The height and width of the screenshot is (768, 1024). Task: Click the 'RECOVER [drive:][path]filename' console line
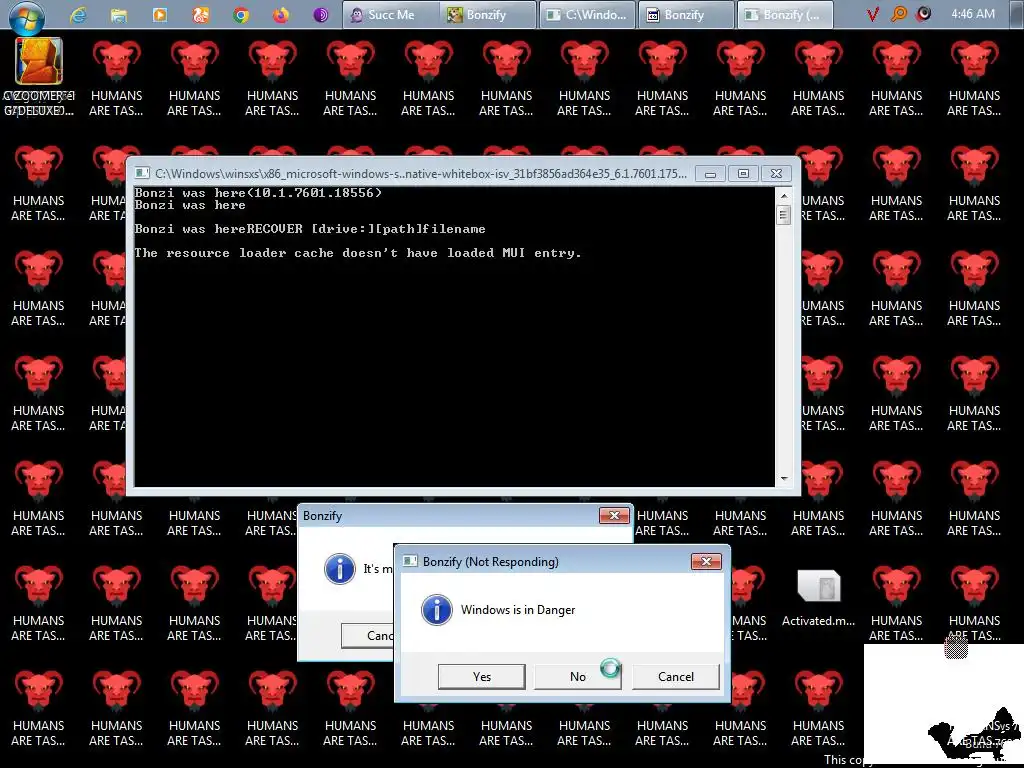[366, 229]
